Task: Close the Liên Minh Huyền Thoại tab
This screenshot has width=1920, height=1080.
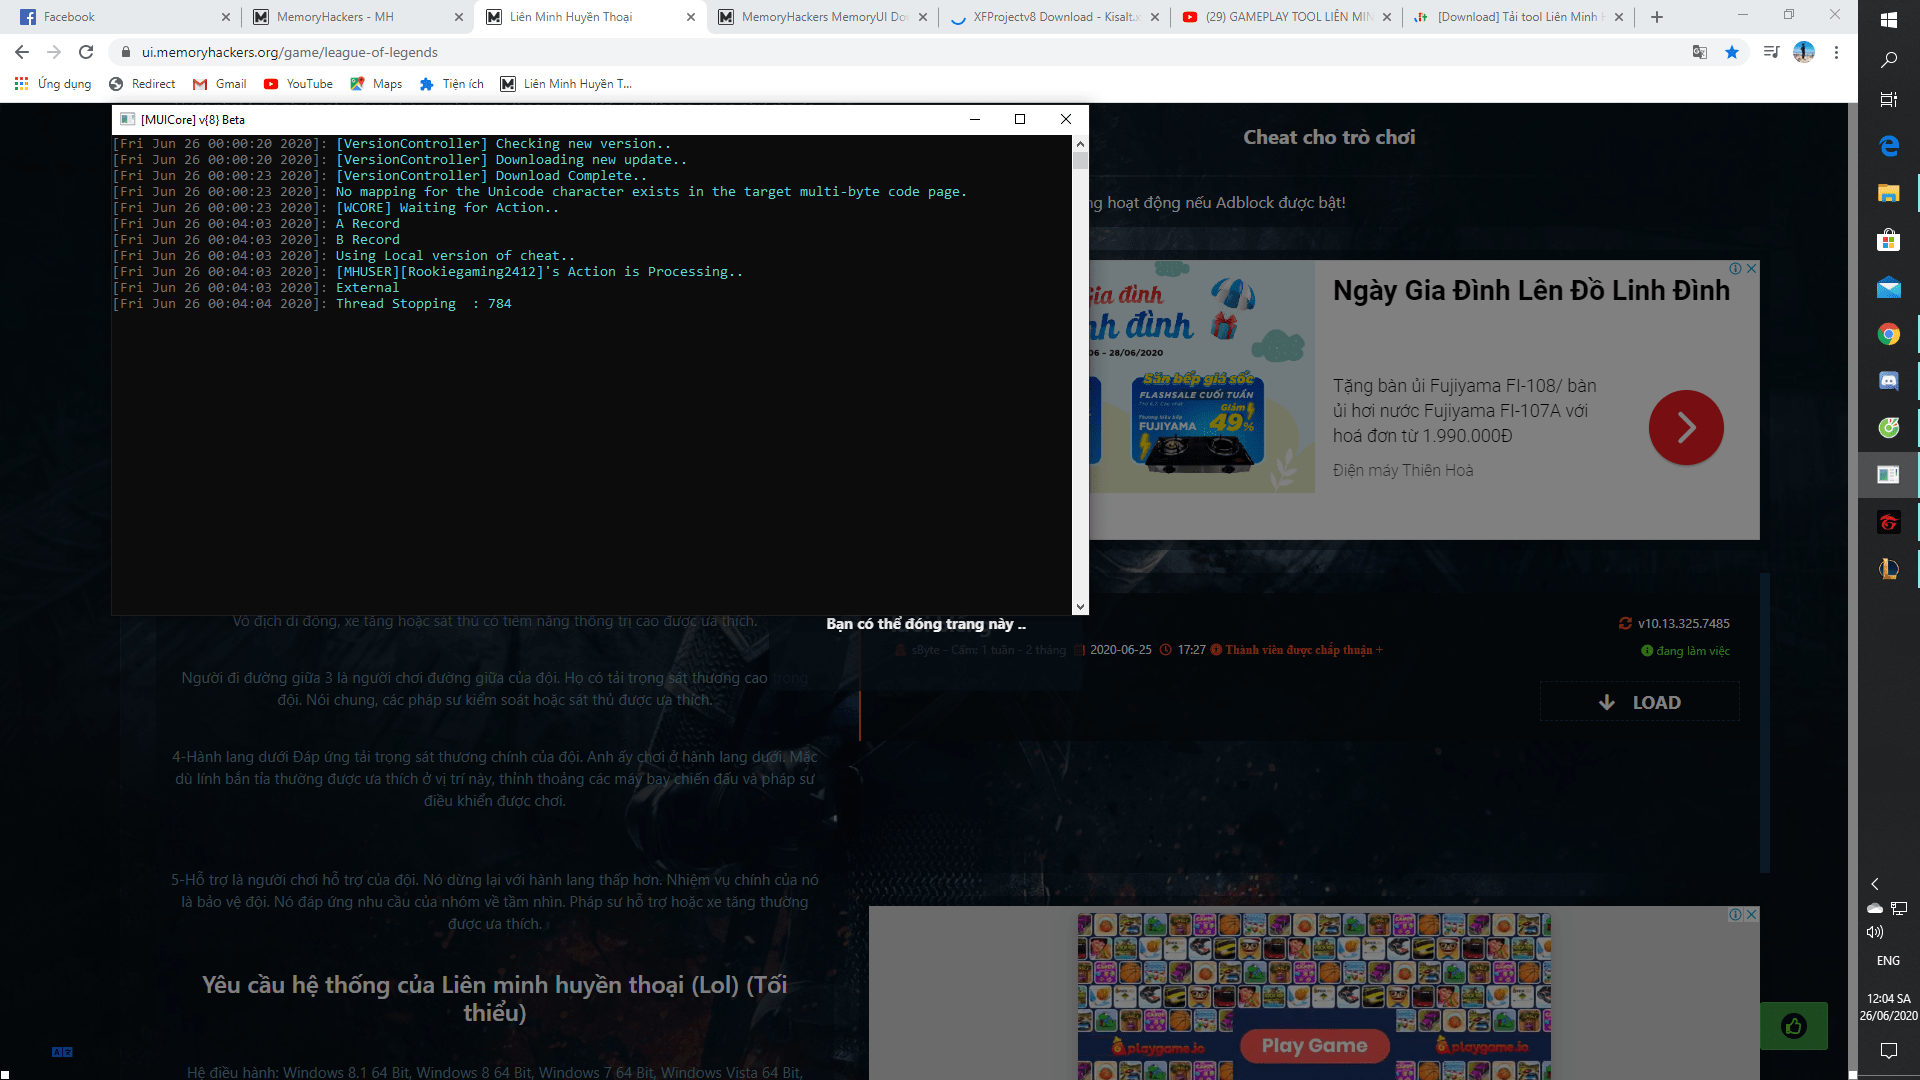Action: pyautogui.click(x=691, y=17)
